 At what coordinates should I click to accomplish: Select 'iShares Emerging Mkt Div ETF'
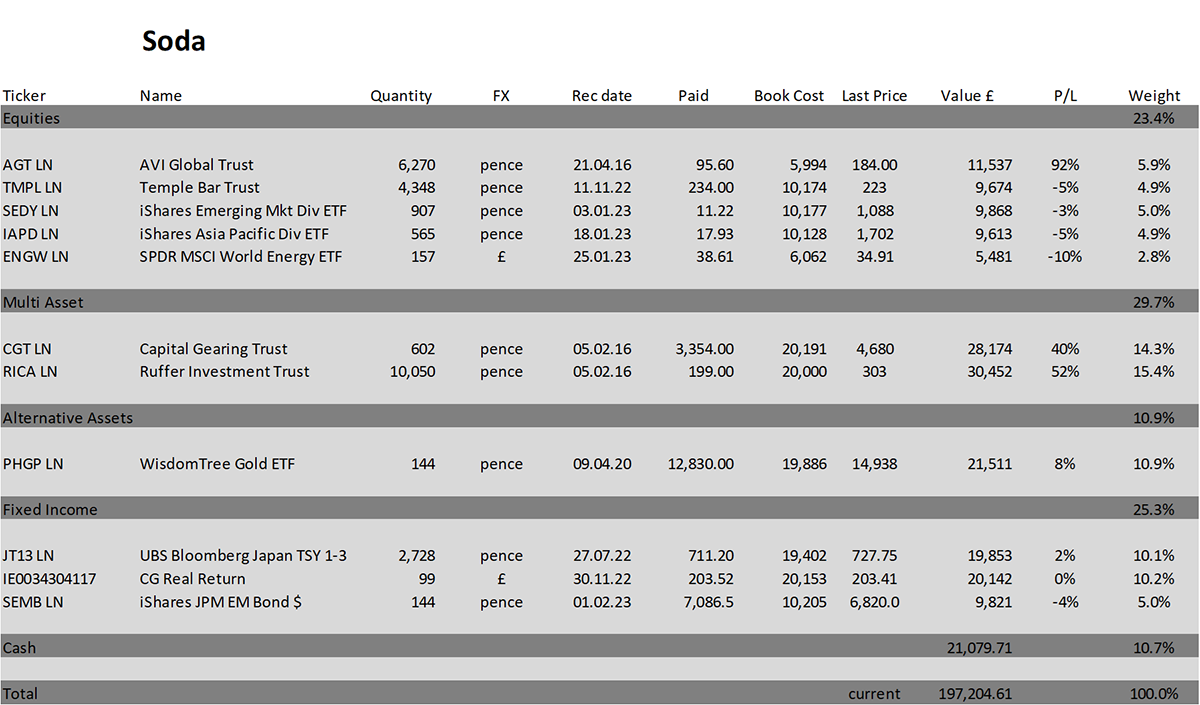coord(243,211)
